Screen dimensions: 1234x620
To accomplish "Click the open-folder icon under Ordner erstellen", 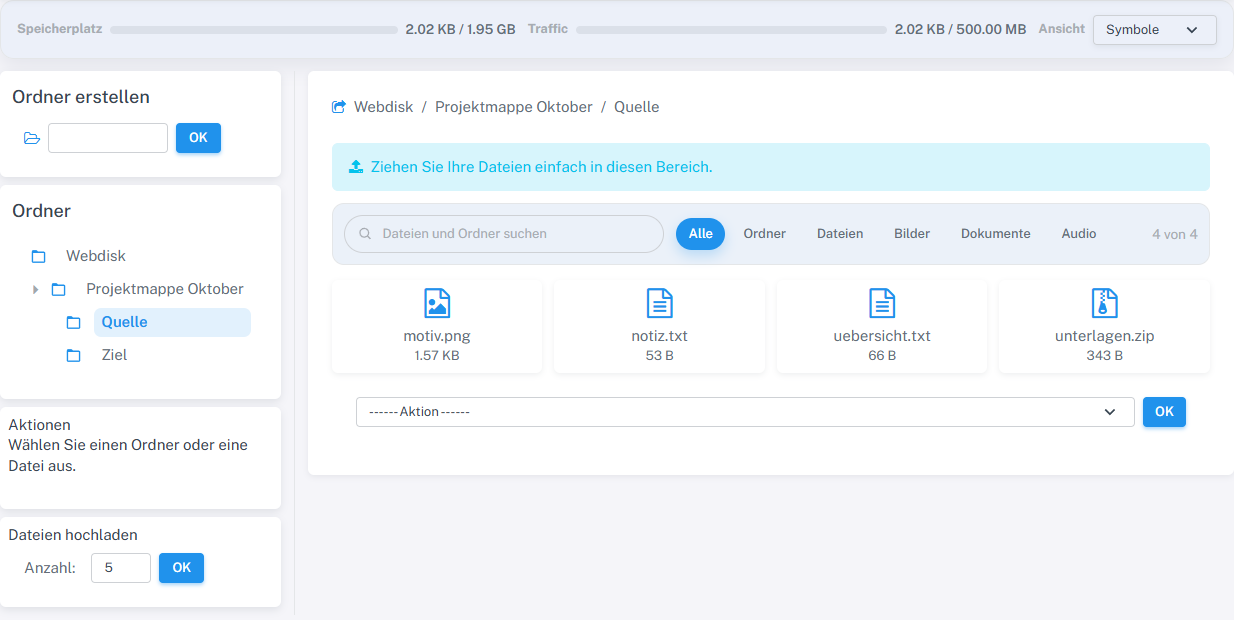I will [x=32, y=138].
